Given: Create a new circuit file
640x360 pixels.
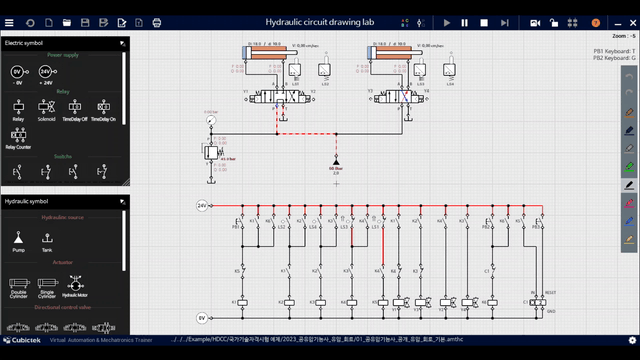Looking at the screenshot, I should (49, 22).
